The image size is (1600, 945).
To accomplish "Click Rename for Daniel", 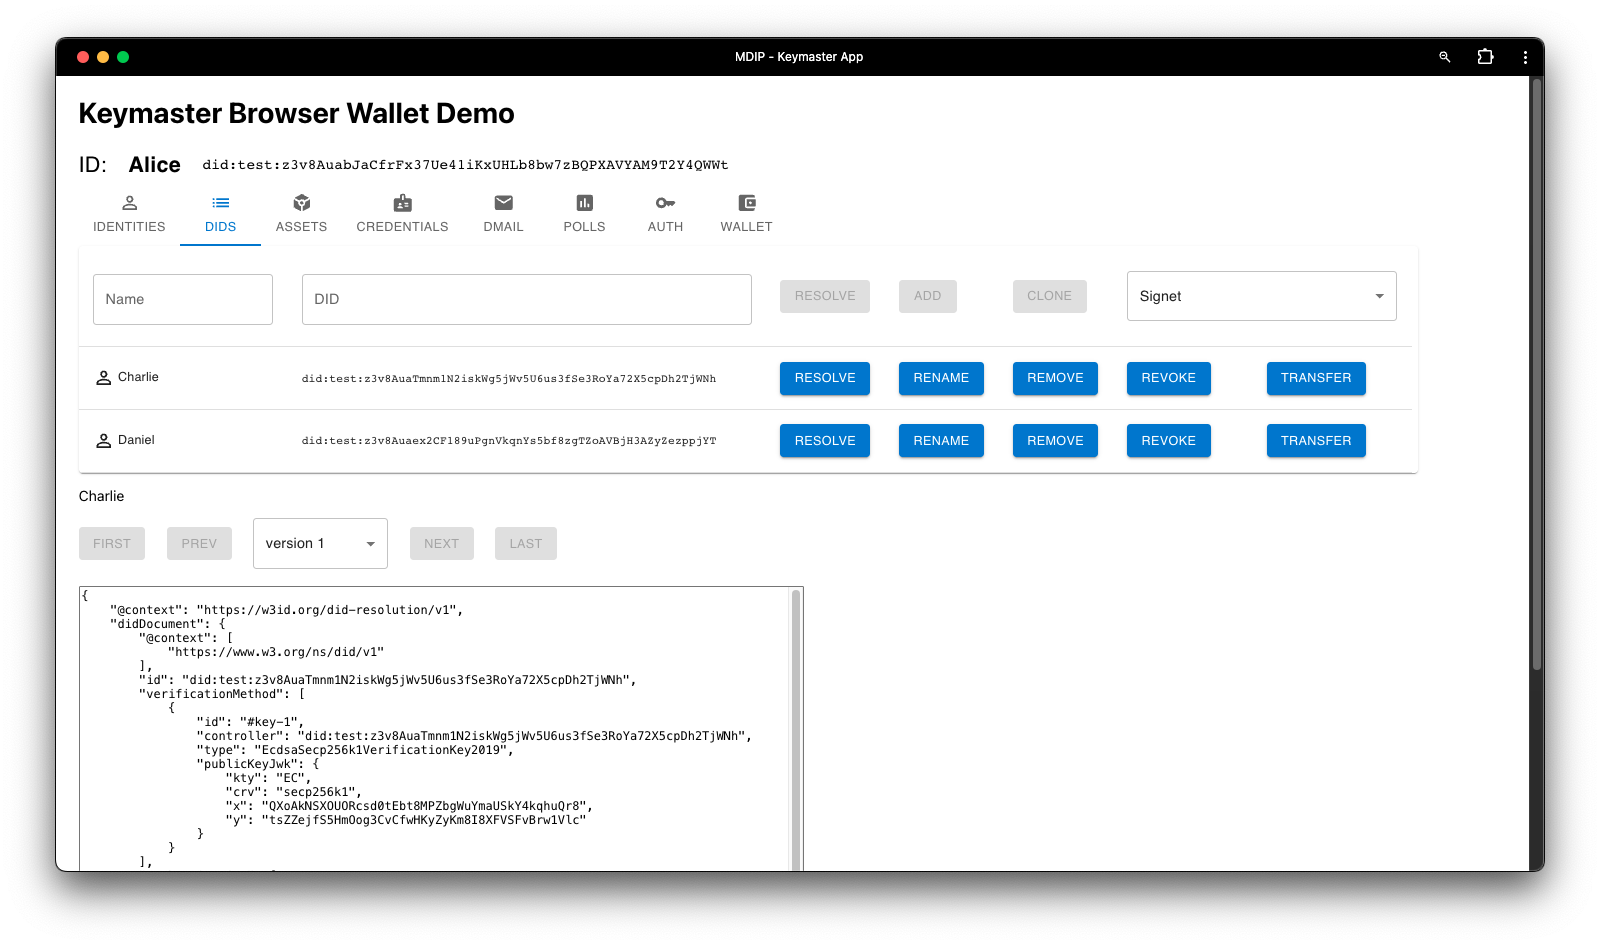I will pos(940,441).
